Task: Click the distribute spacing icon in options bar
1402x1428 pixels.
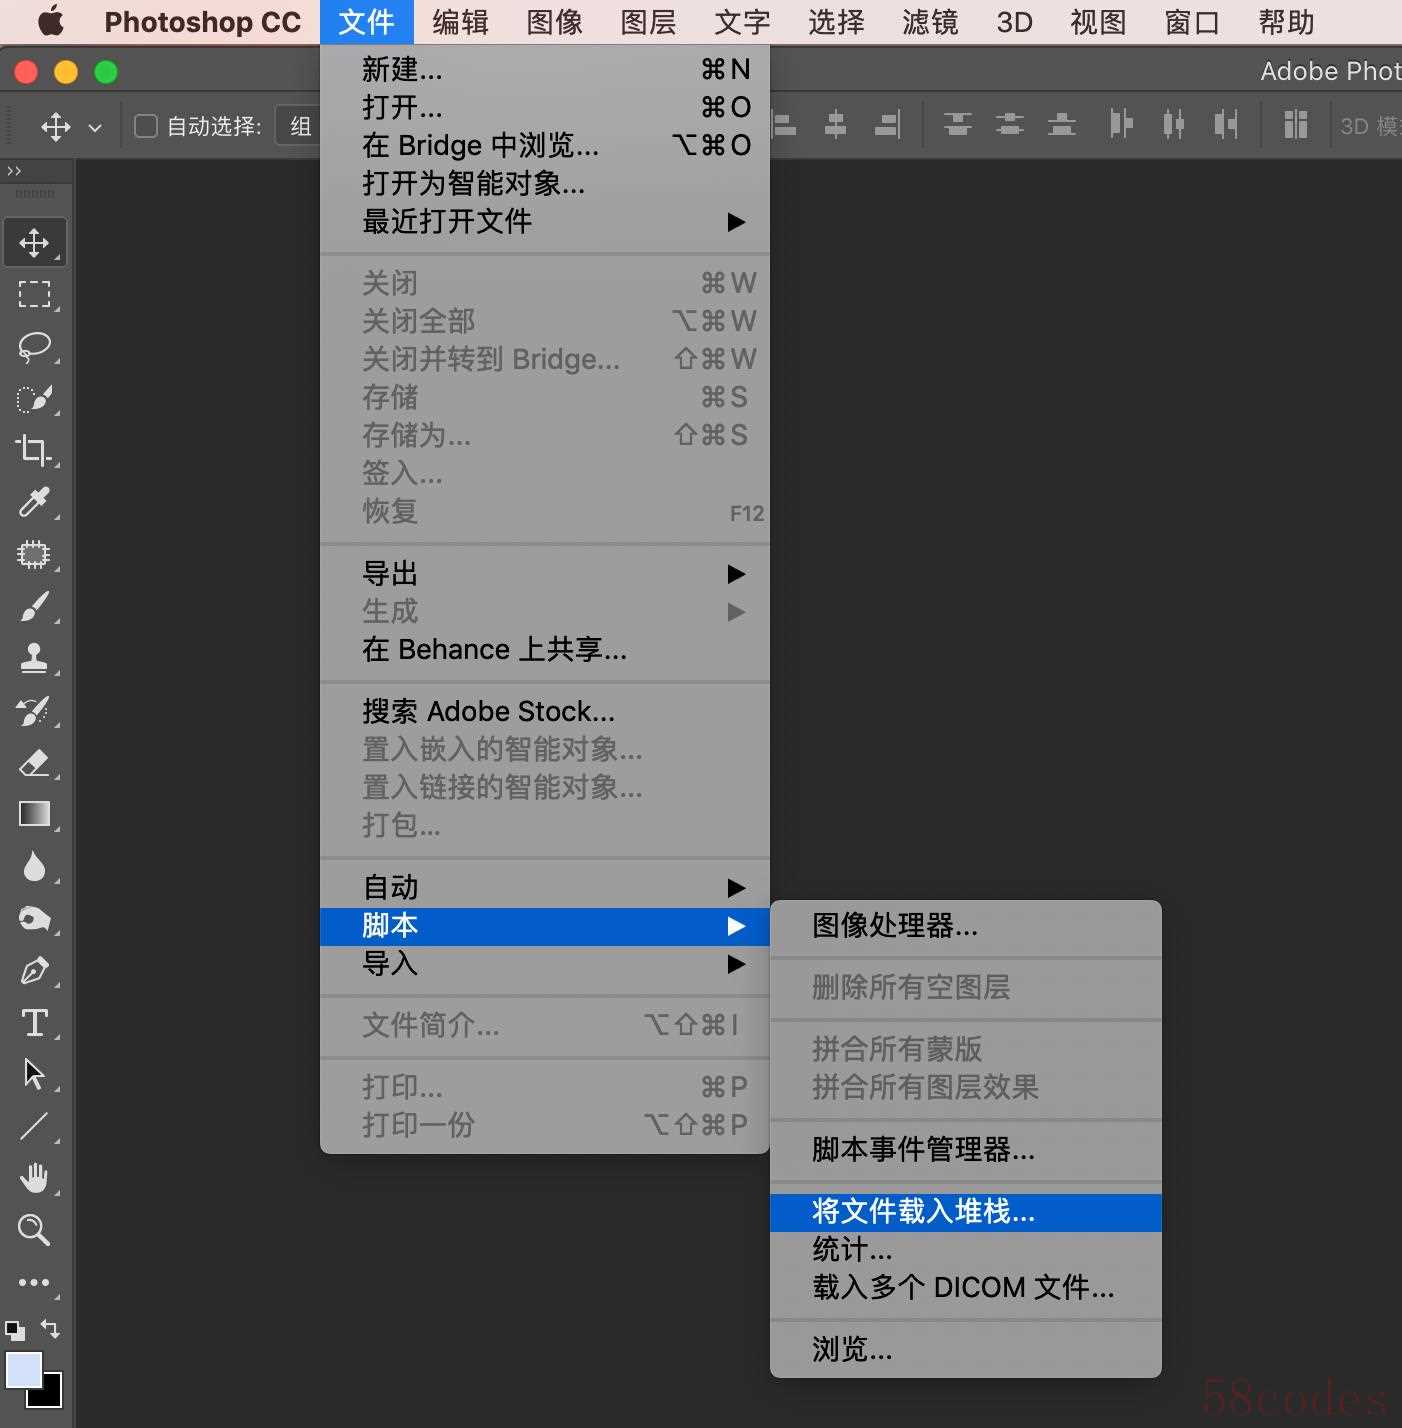Action: click(x=1296, y=125)
